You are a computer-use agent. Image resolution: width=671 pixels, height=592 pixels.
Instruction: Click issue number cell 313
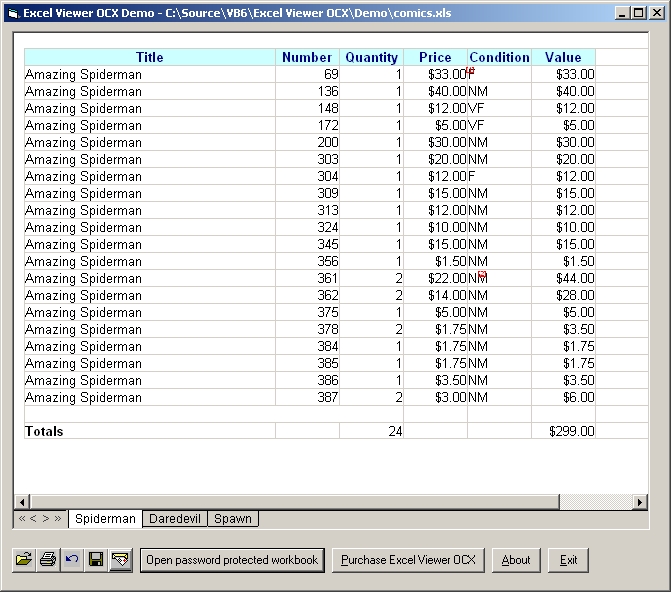(307, 210)
